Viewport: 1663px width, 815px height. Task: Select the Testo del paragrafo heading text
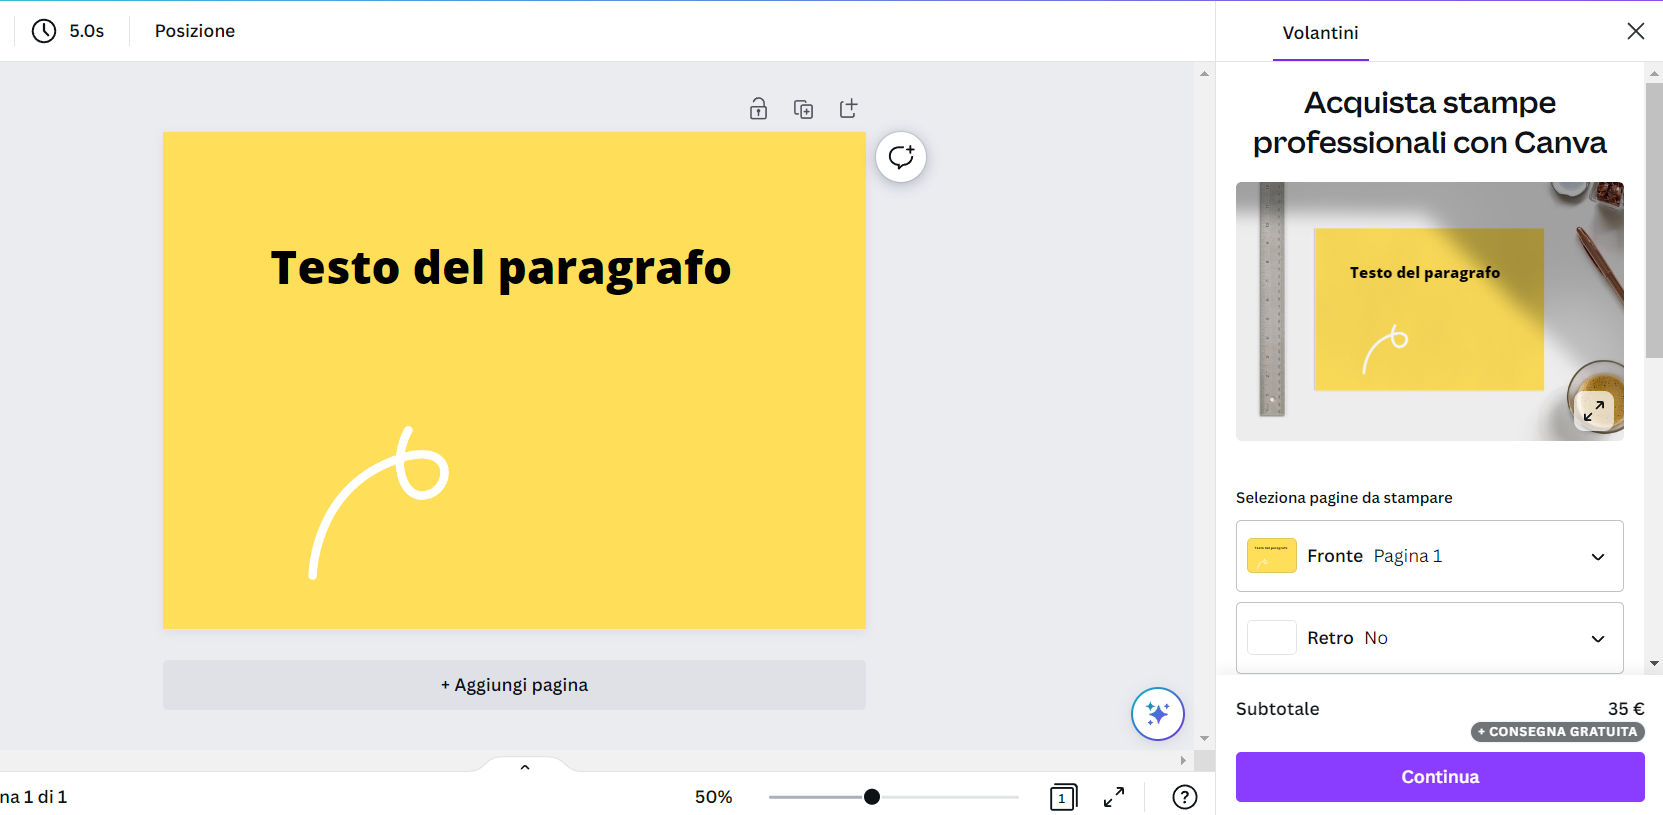pyautogui.click(x=501, y=268)
